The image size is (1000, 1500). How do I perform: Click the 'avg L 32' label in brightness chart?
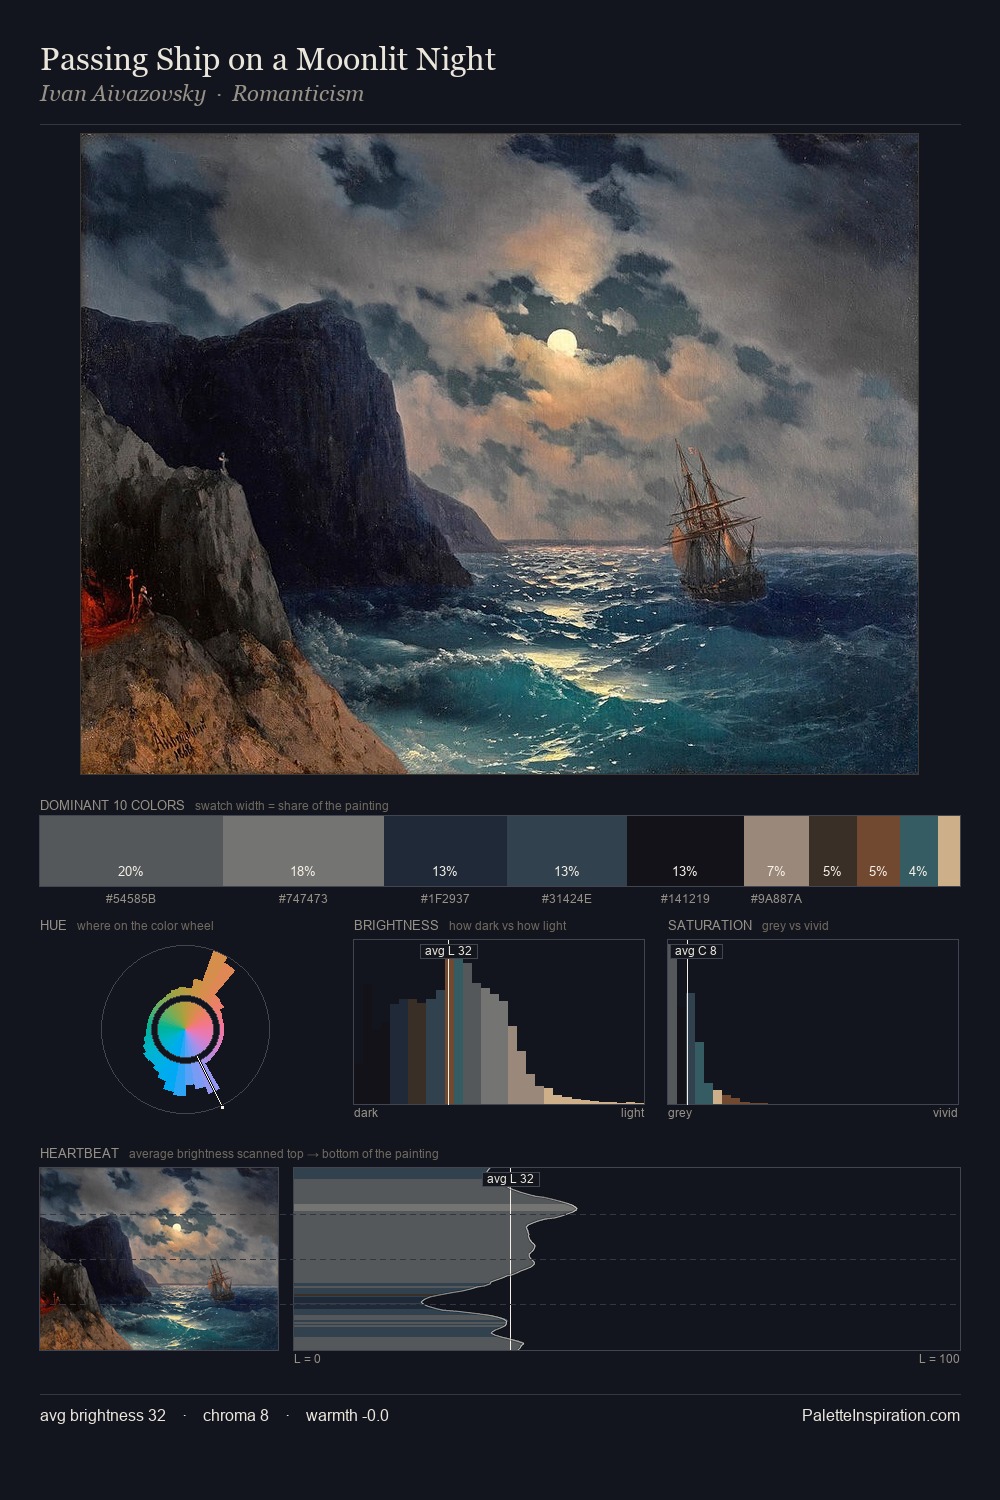(x=448, y=951)
